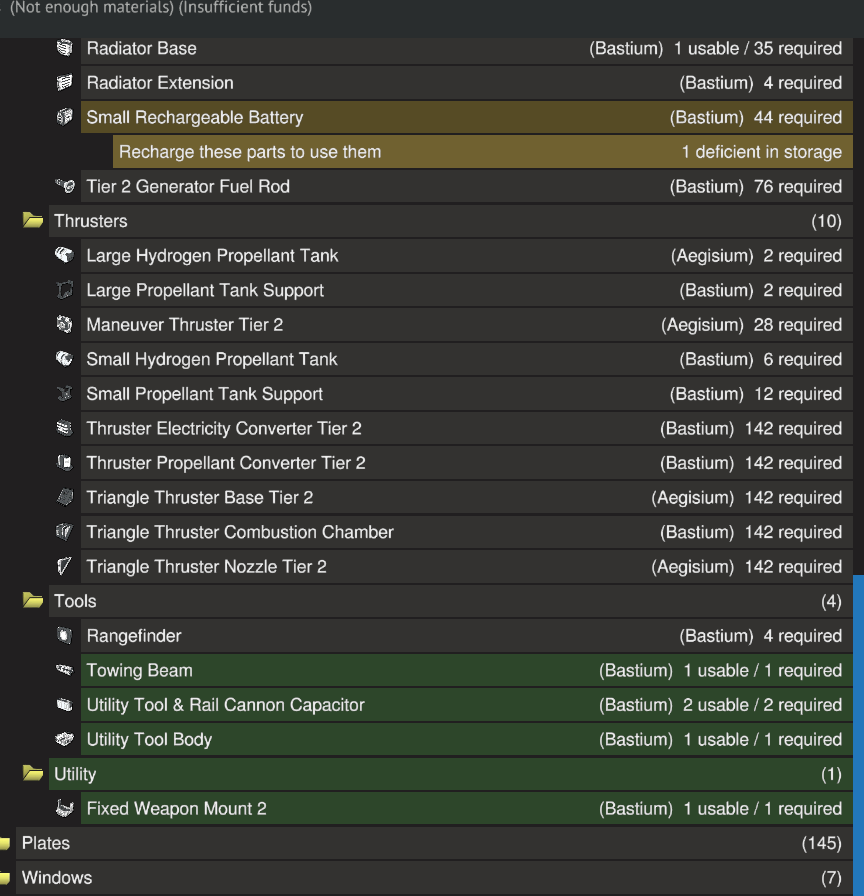
Task: Expand the Plates folder
Action: coord(6,843)
